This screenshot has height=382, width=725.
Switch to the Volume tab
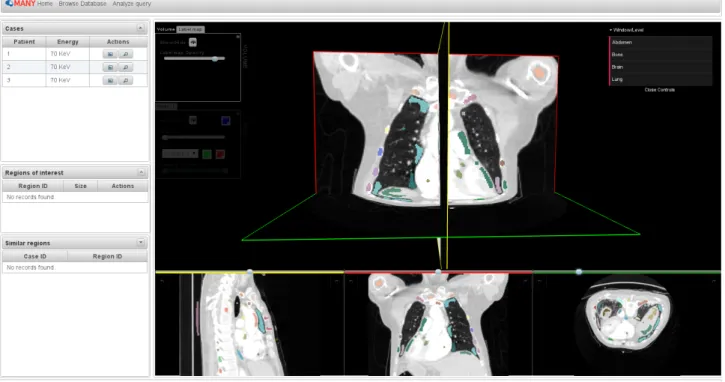click(x=166, y=29)
